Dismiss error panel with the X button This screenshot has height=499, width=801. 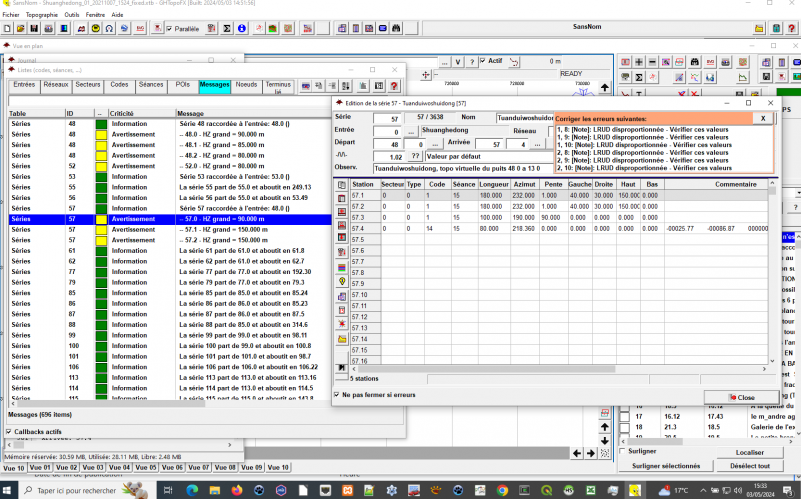[x=763, y=118]
